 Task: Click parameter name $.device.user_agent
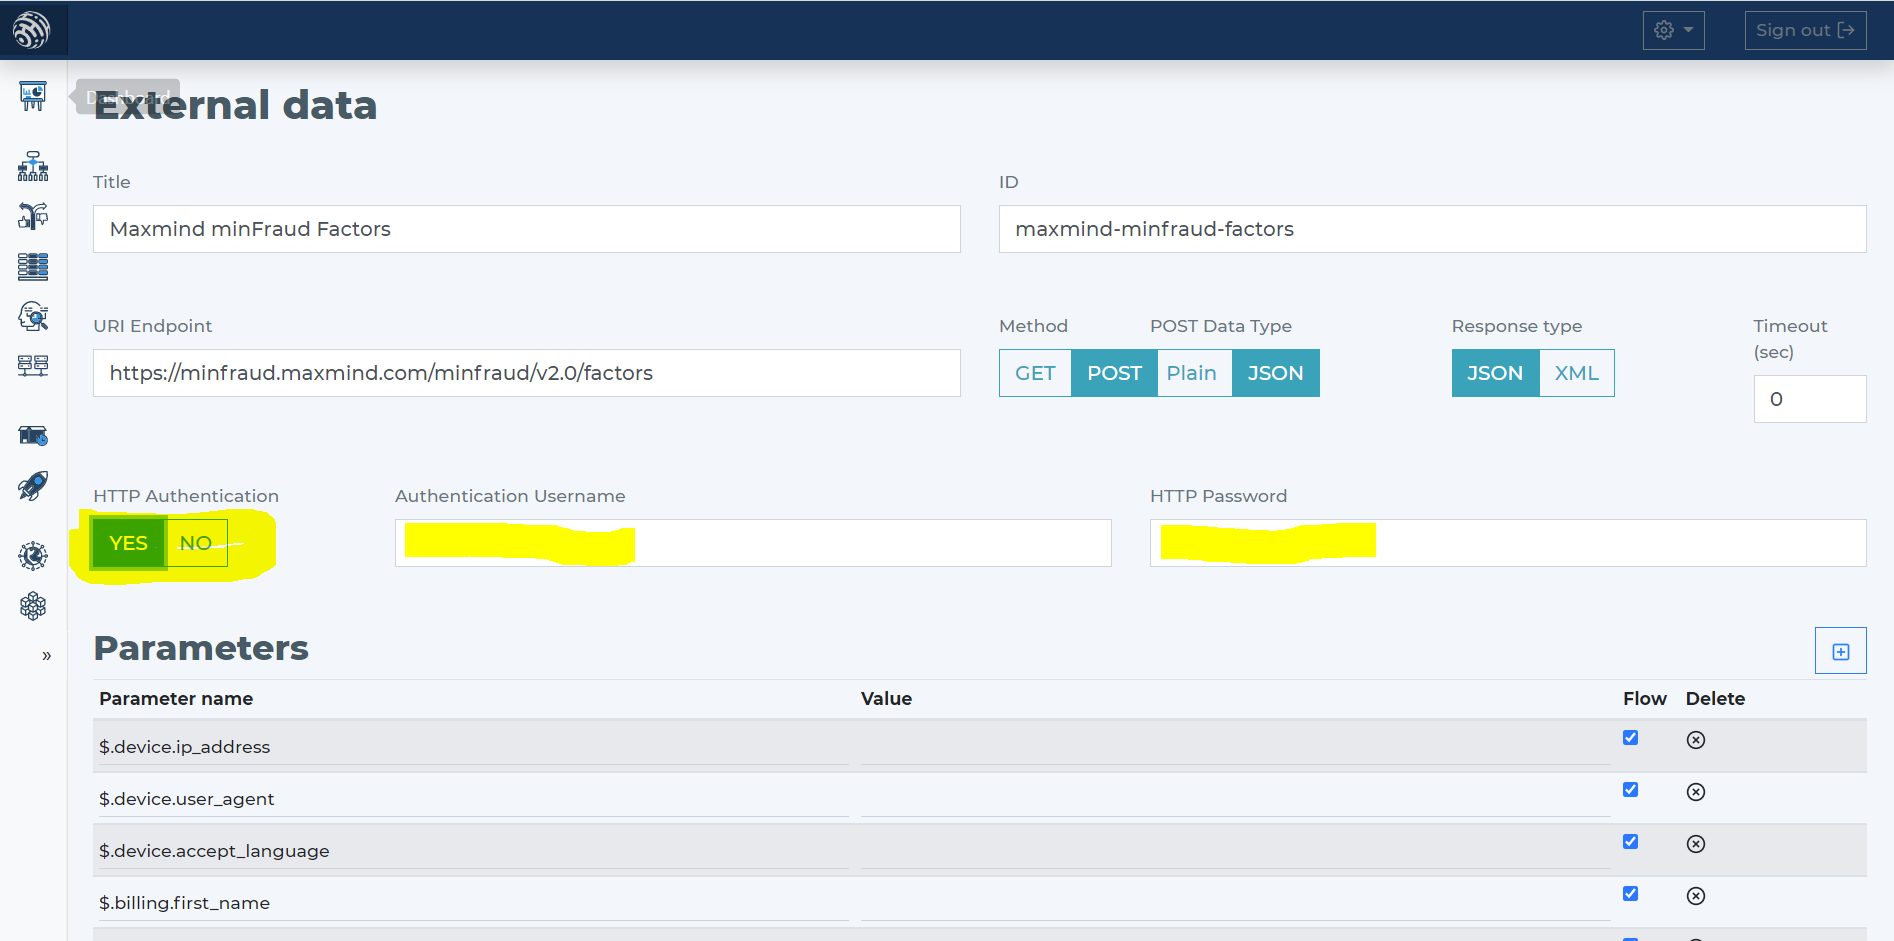186,799
